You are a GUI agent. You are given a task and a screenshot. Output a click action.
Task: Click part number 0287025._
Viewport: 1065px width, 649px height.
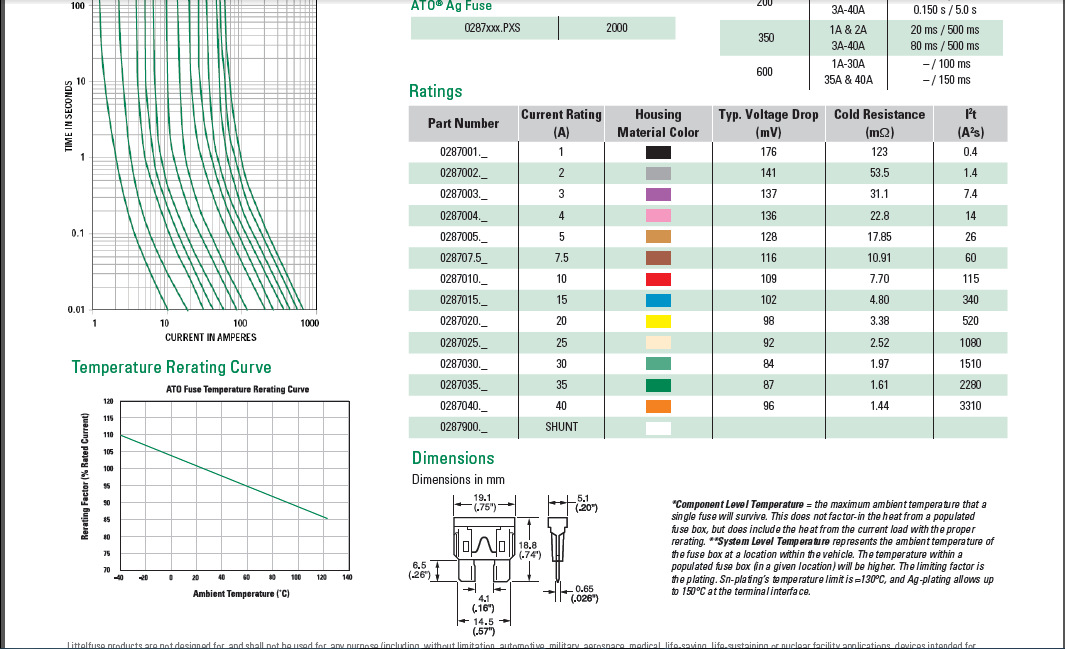tap(463, 343)
